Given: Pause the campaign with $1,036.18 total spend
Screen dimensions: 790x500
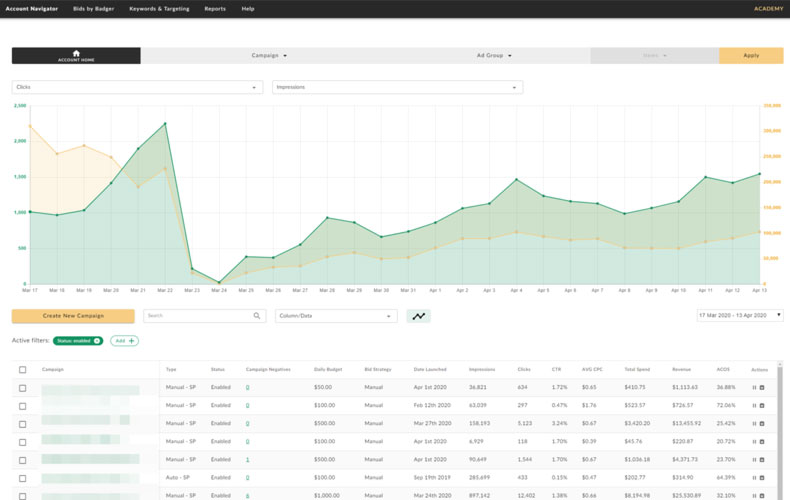Looking at the screenshot, I should [754, 460].
